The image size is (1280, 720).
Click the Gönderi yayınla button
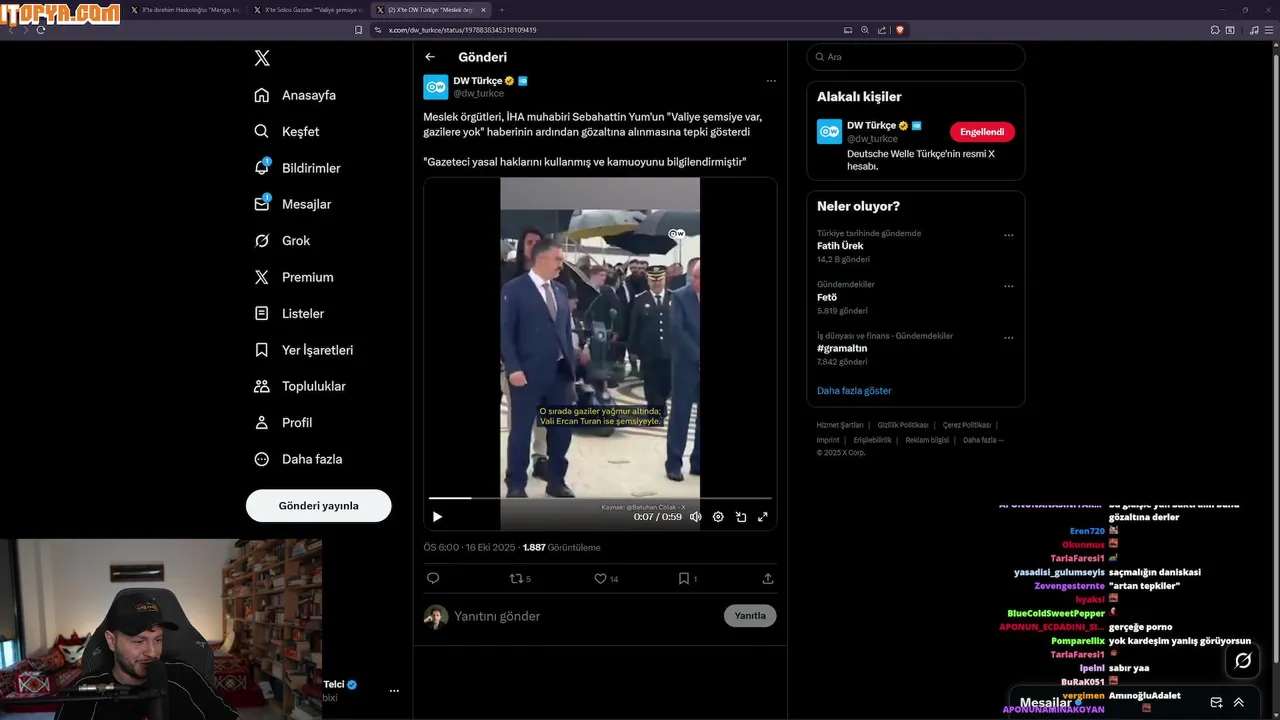coord(318,506)
